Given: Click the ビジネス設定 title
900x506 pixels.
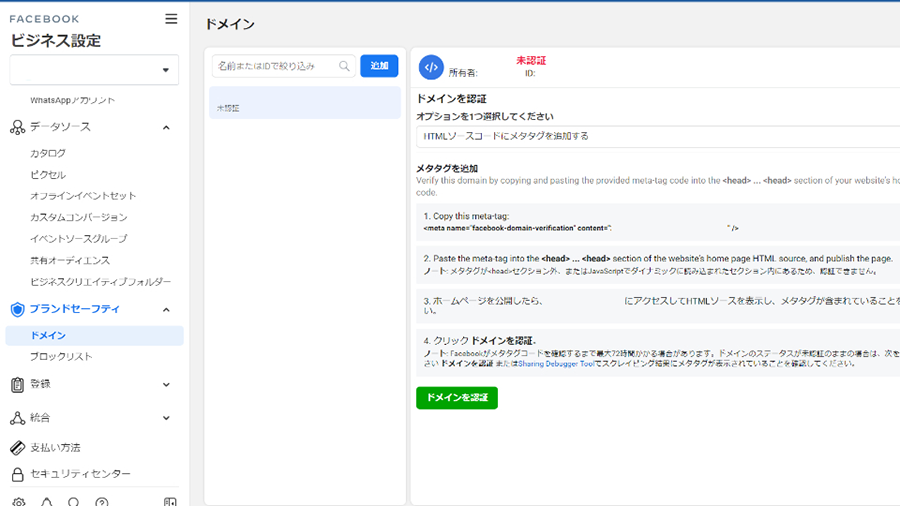Looking at the screenshot, I should 56,41.
